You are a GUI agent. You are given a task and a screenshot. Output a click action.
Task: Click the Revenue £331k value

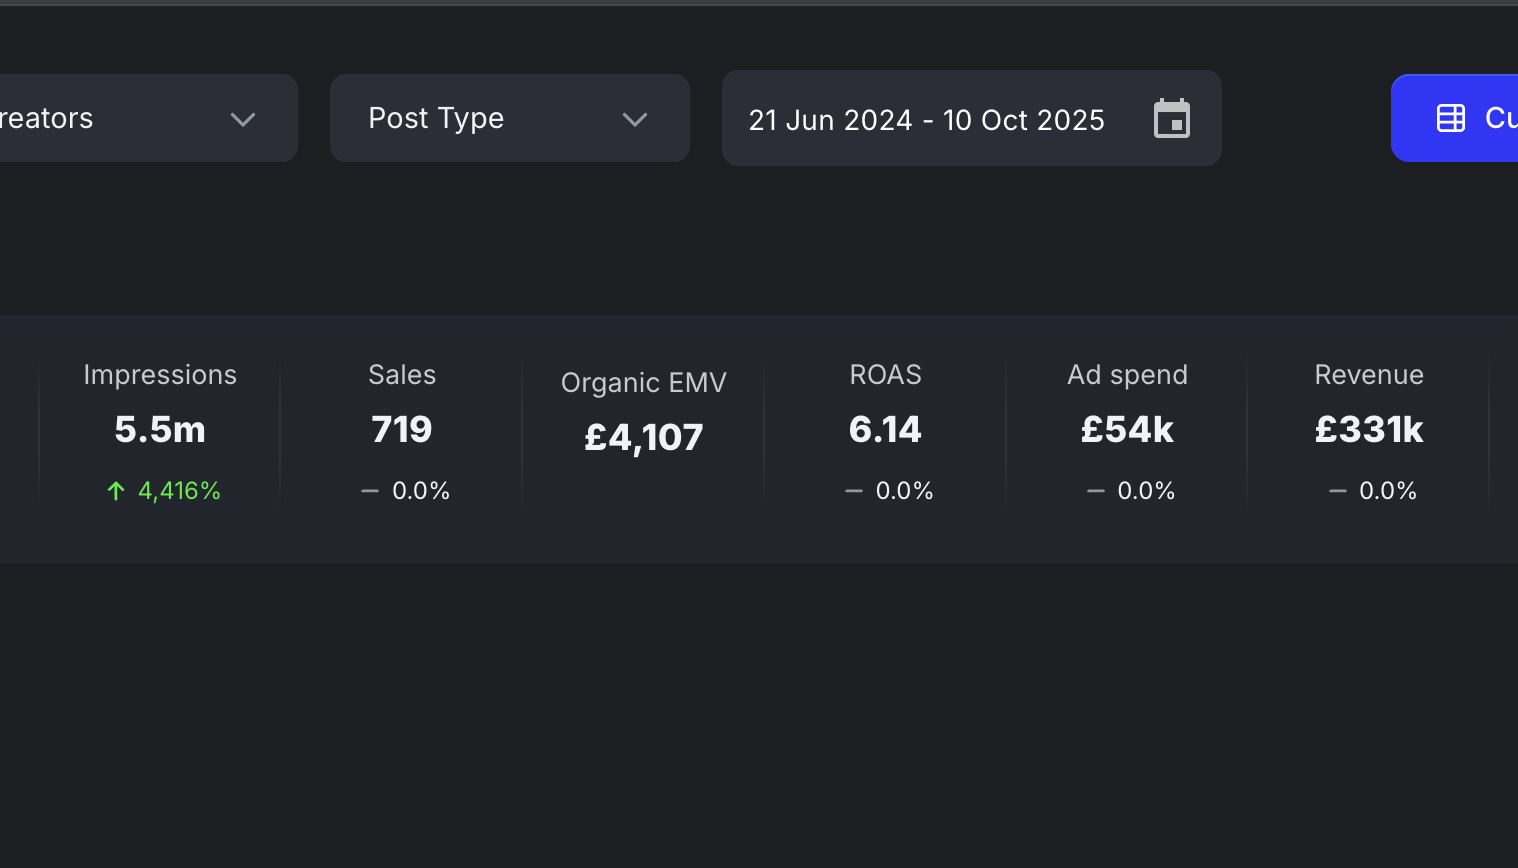coord(1369,429)
